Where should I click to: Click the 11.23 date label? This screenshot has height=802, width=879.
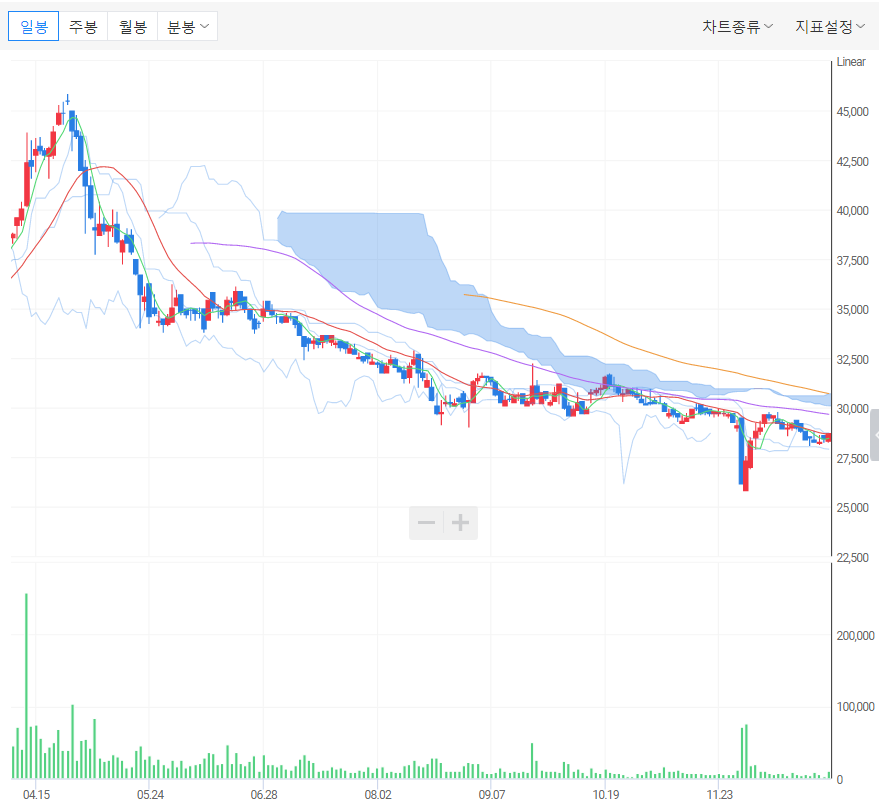[719, 794]
